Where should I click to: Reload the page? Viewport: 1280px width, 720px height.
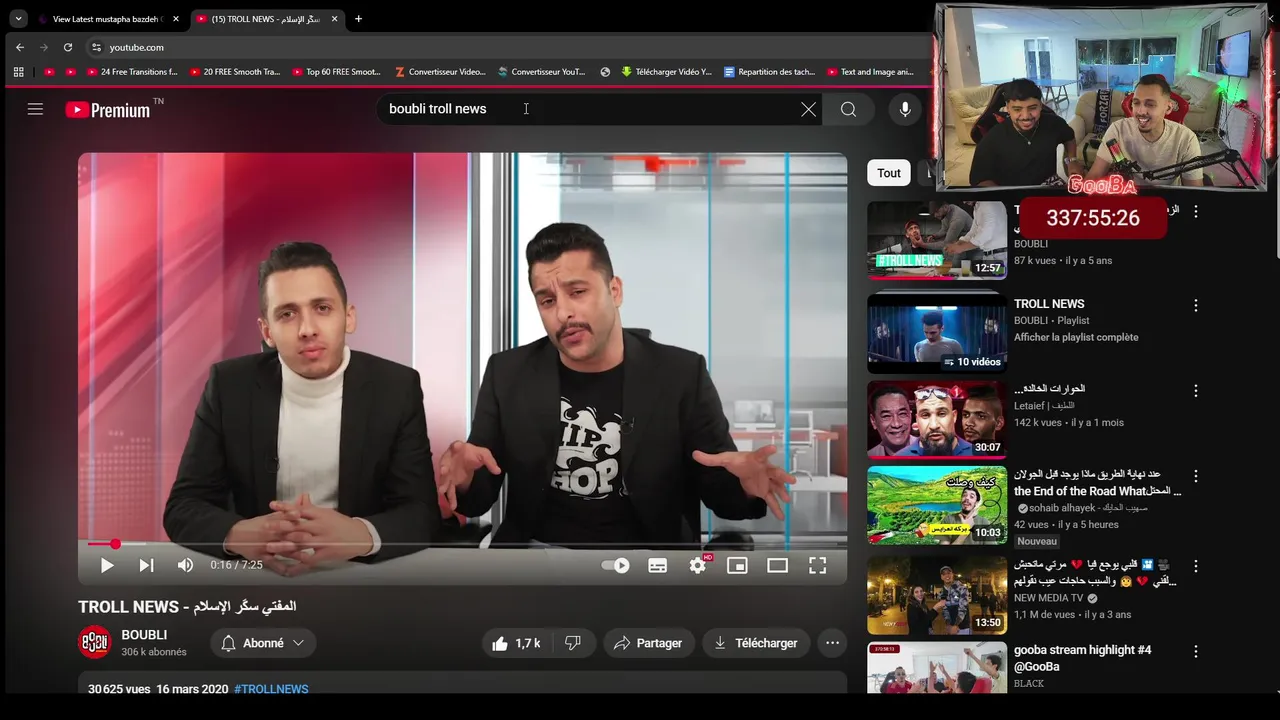coord(68,47)
